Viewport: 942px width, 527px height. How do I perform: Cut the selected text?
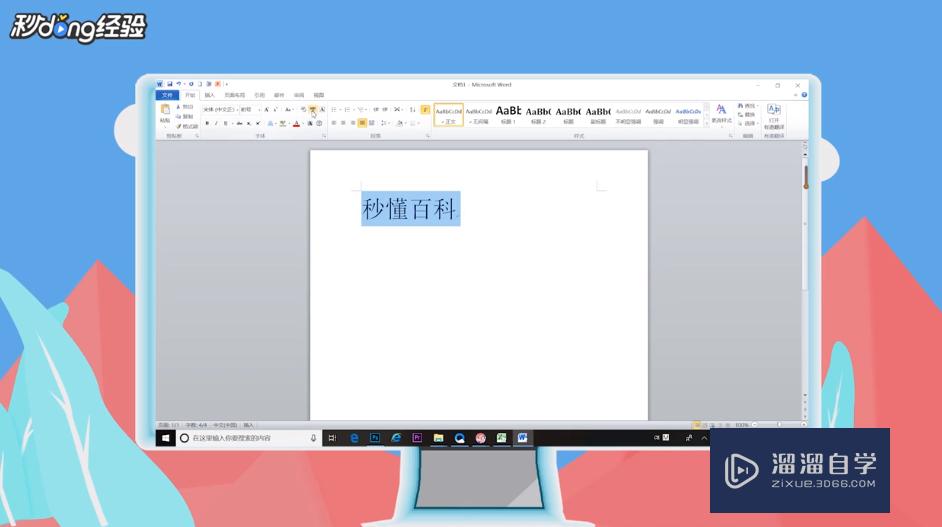[185, 106]
